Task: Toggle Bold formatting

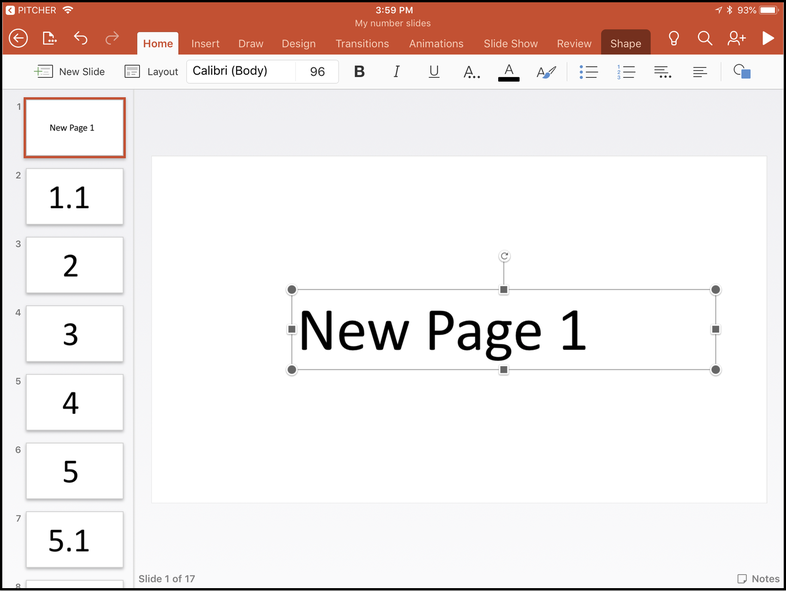Action: pos(360,72)
